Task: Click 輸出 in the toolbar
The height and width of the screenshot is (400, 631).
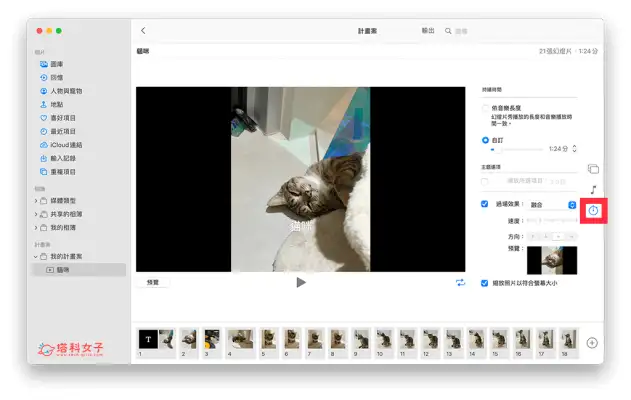Action: (428, 31)
